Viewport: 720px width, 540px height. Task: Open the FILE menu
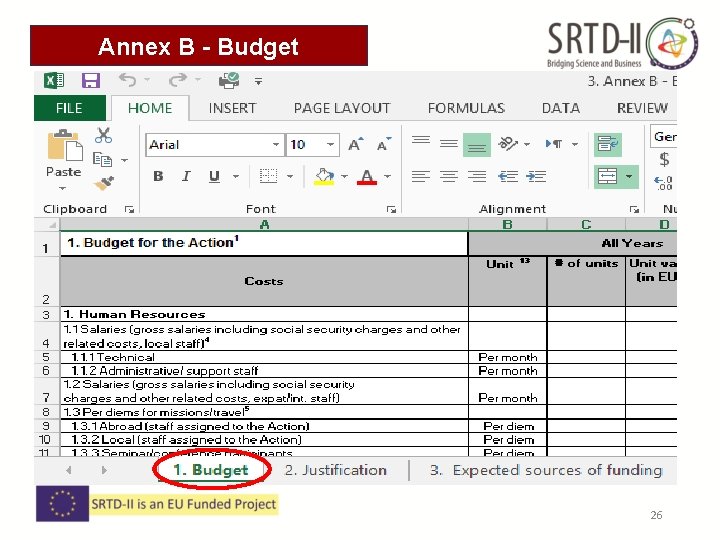click(x=69, y=108)
